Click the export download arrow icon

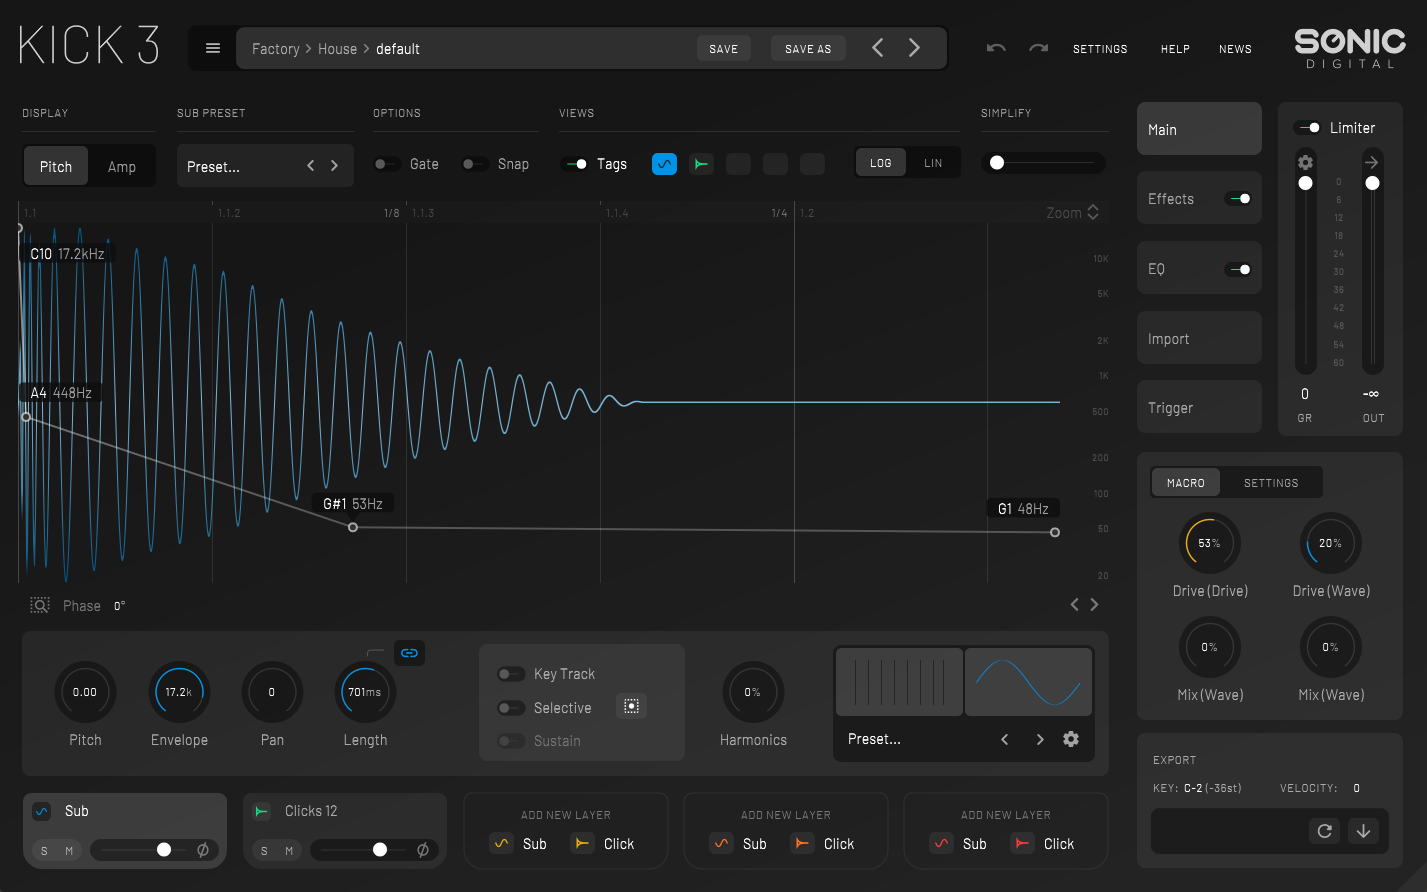(1363, 831)
